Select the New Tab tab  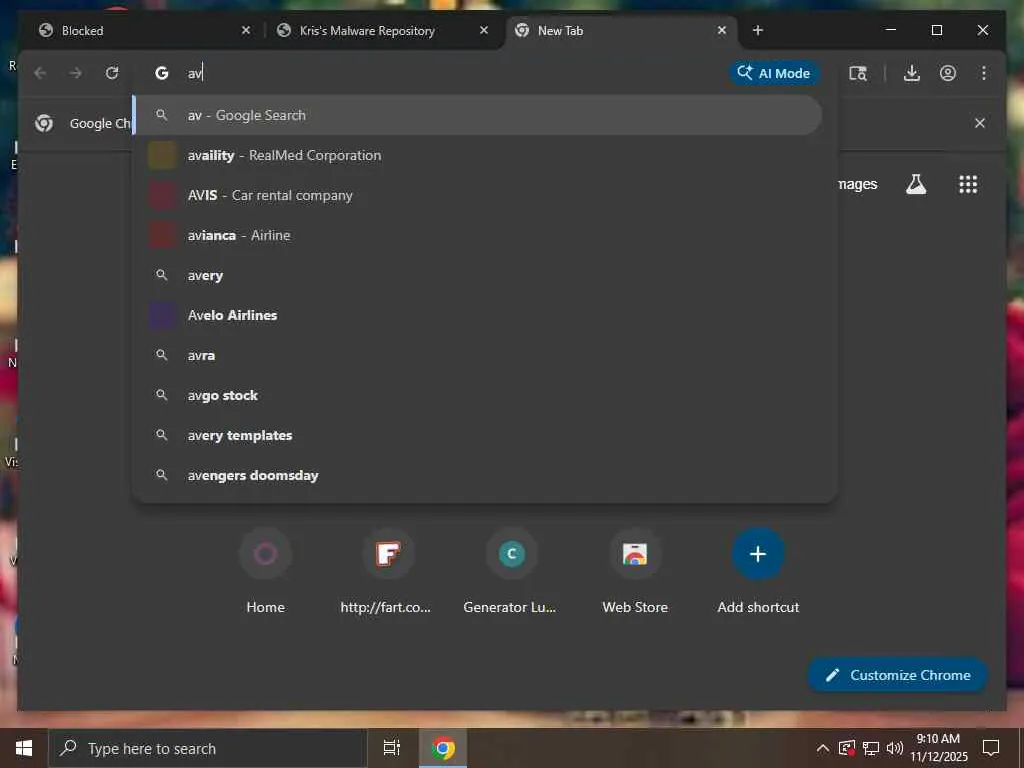pos(620,31)
